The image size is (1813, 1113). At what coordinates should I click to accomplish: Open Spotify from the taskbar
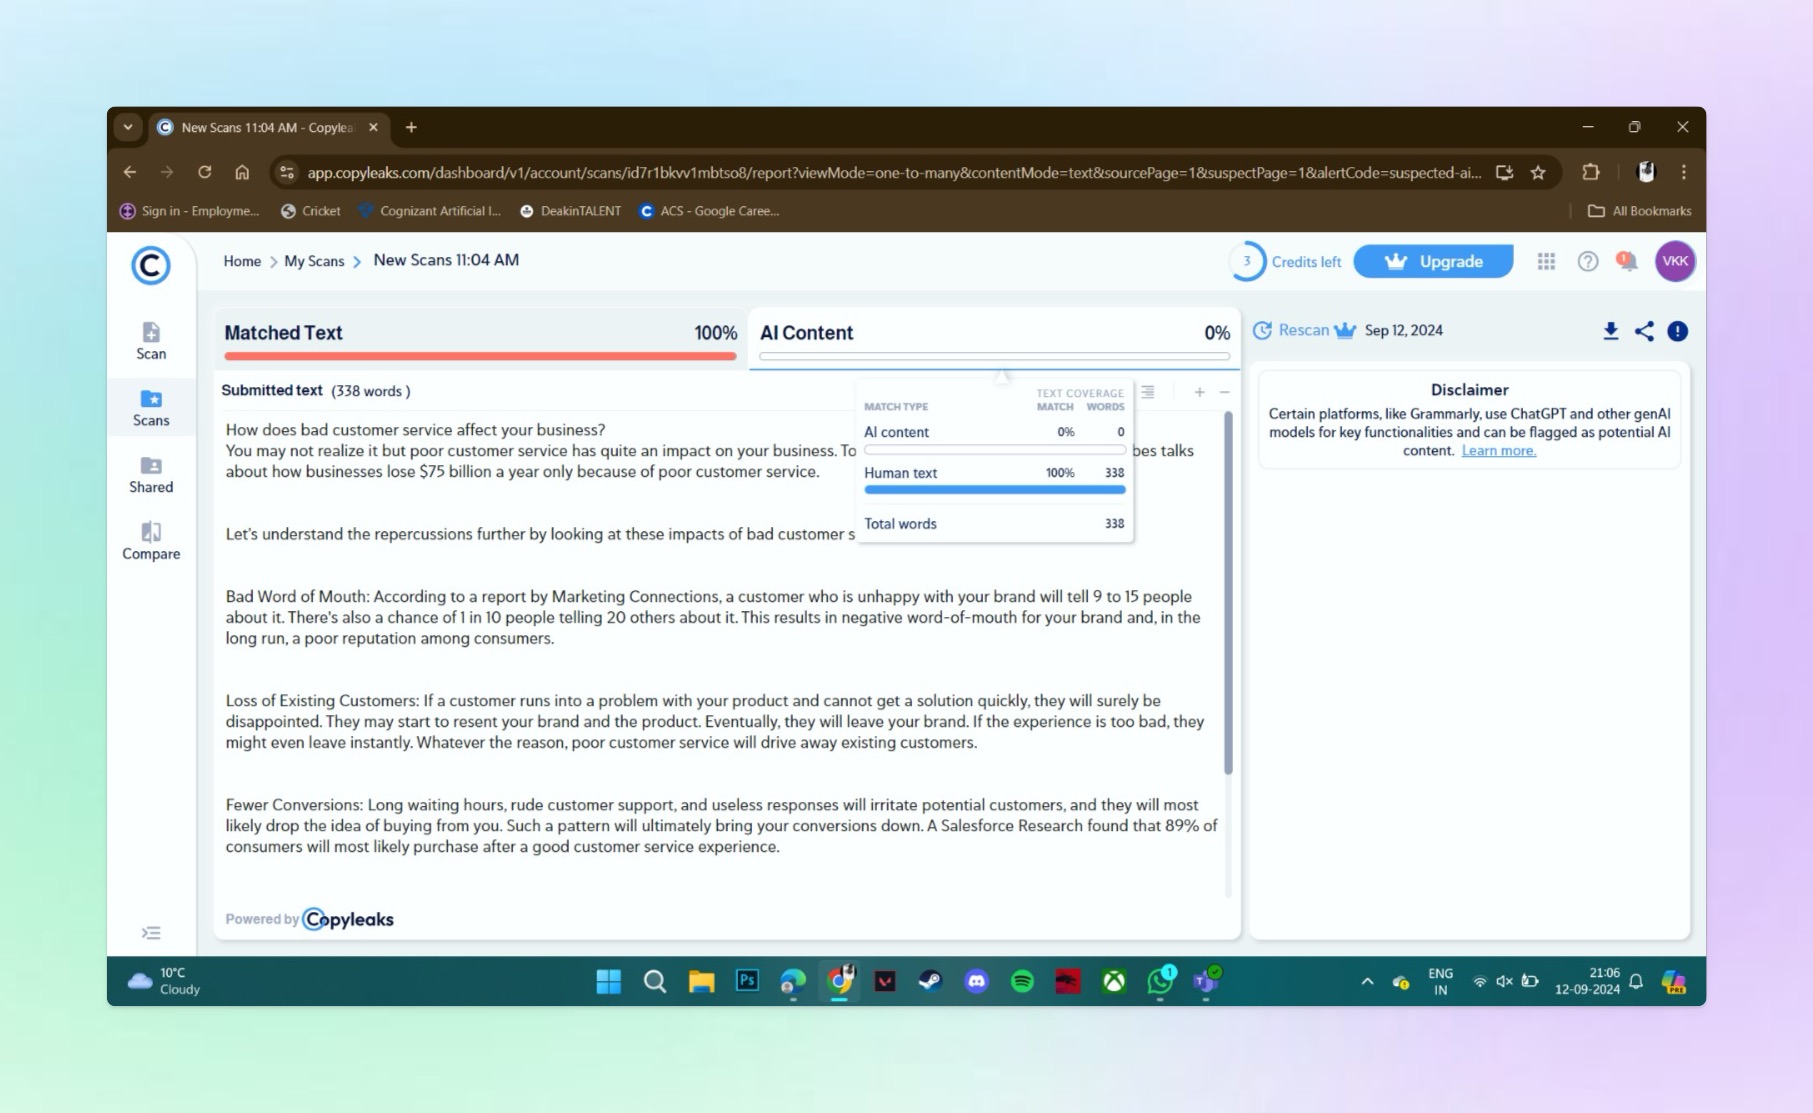[1022, 981]
